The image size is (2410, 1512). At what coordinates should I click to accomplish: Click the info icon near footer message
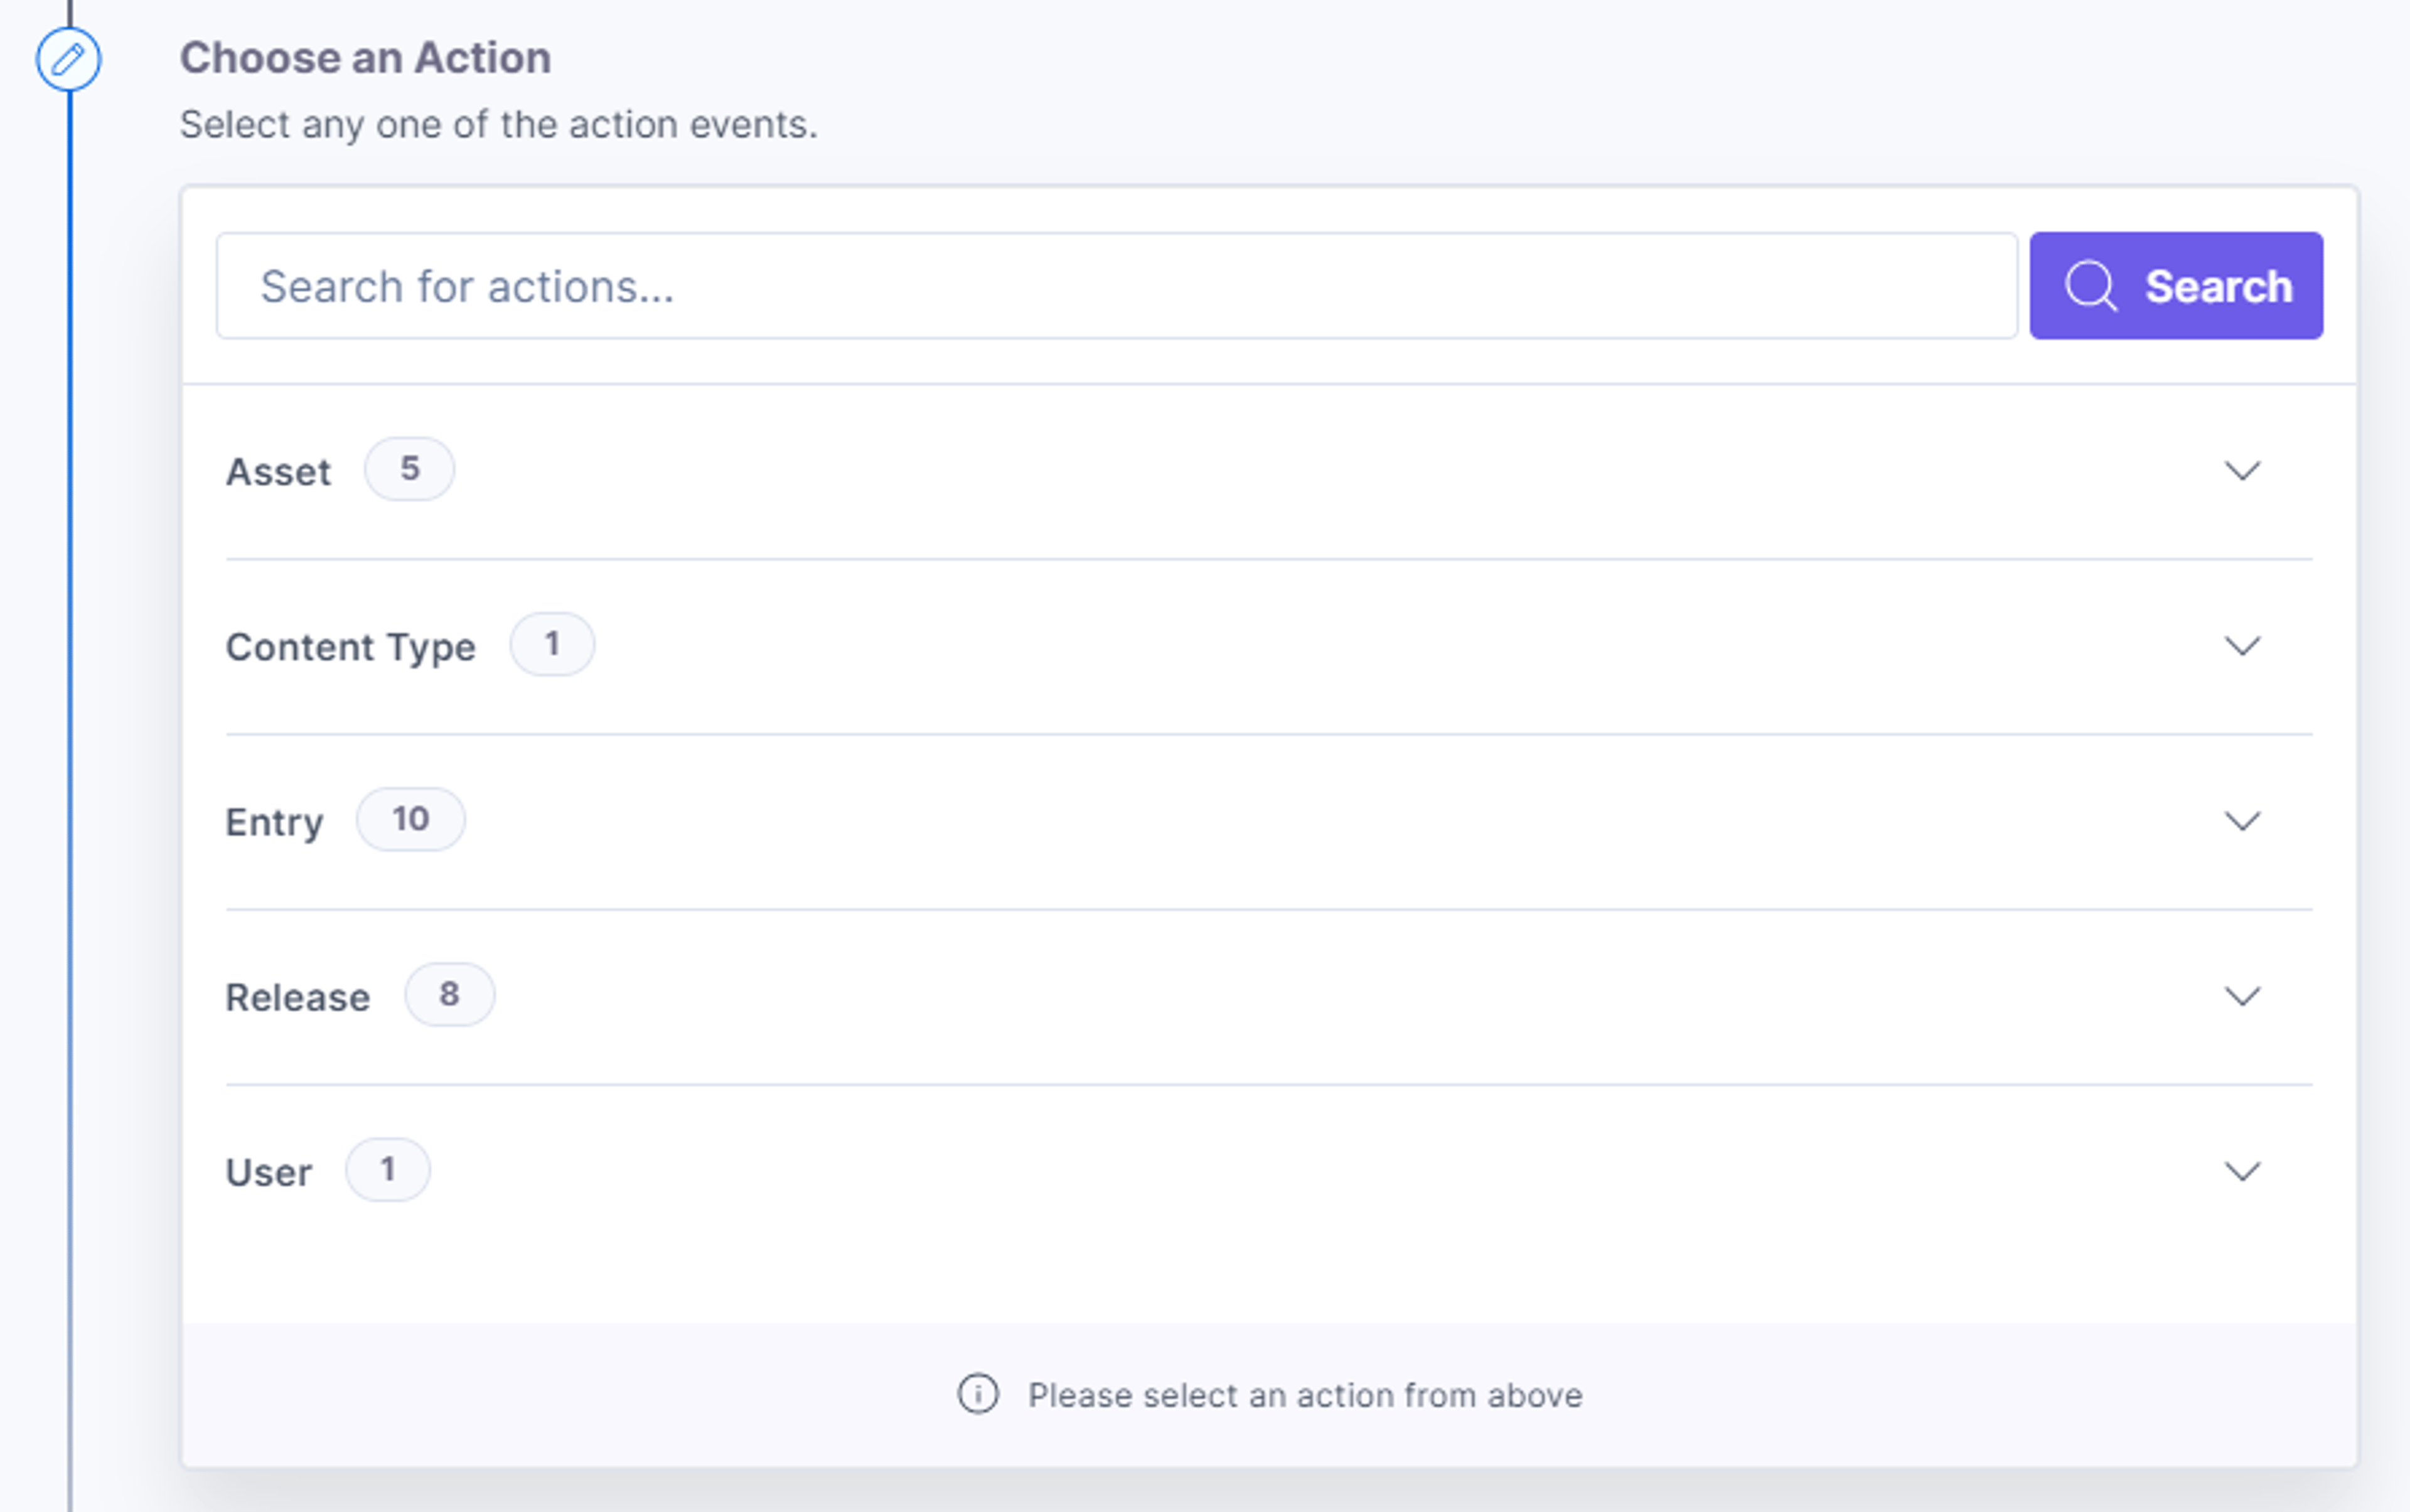coord(978,1394)
